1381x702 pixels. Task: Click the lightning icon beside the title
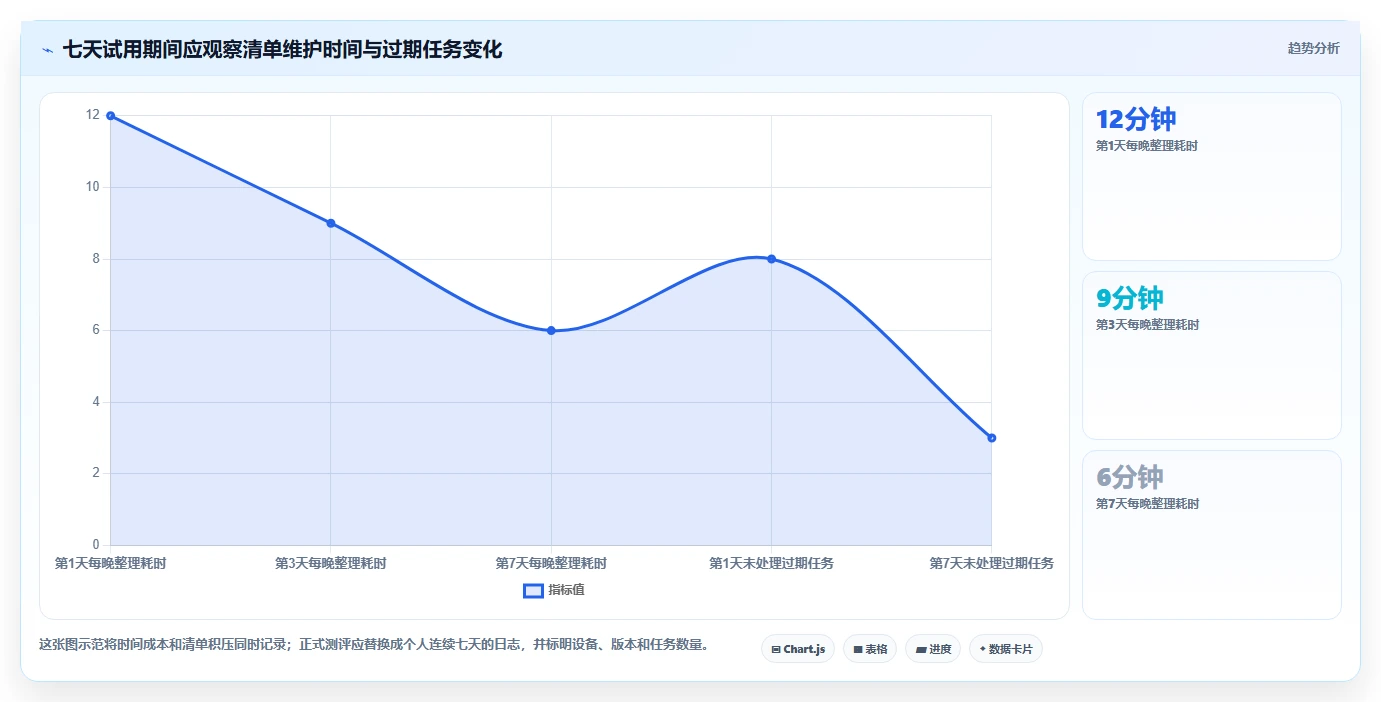pos(47,50)
